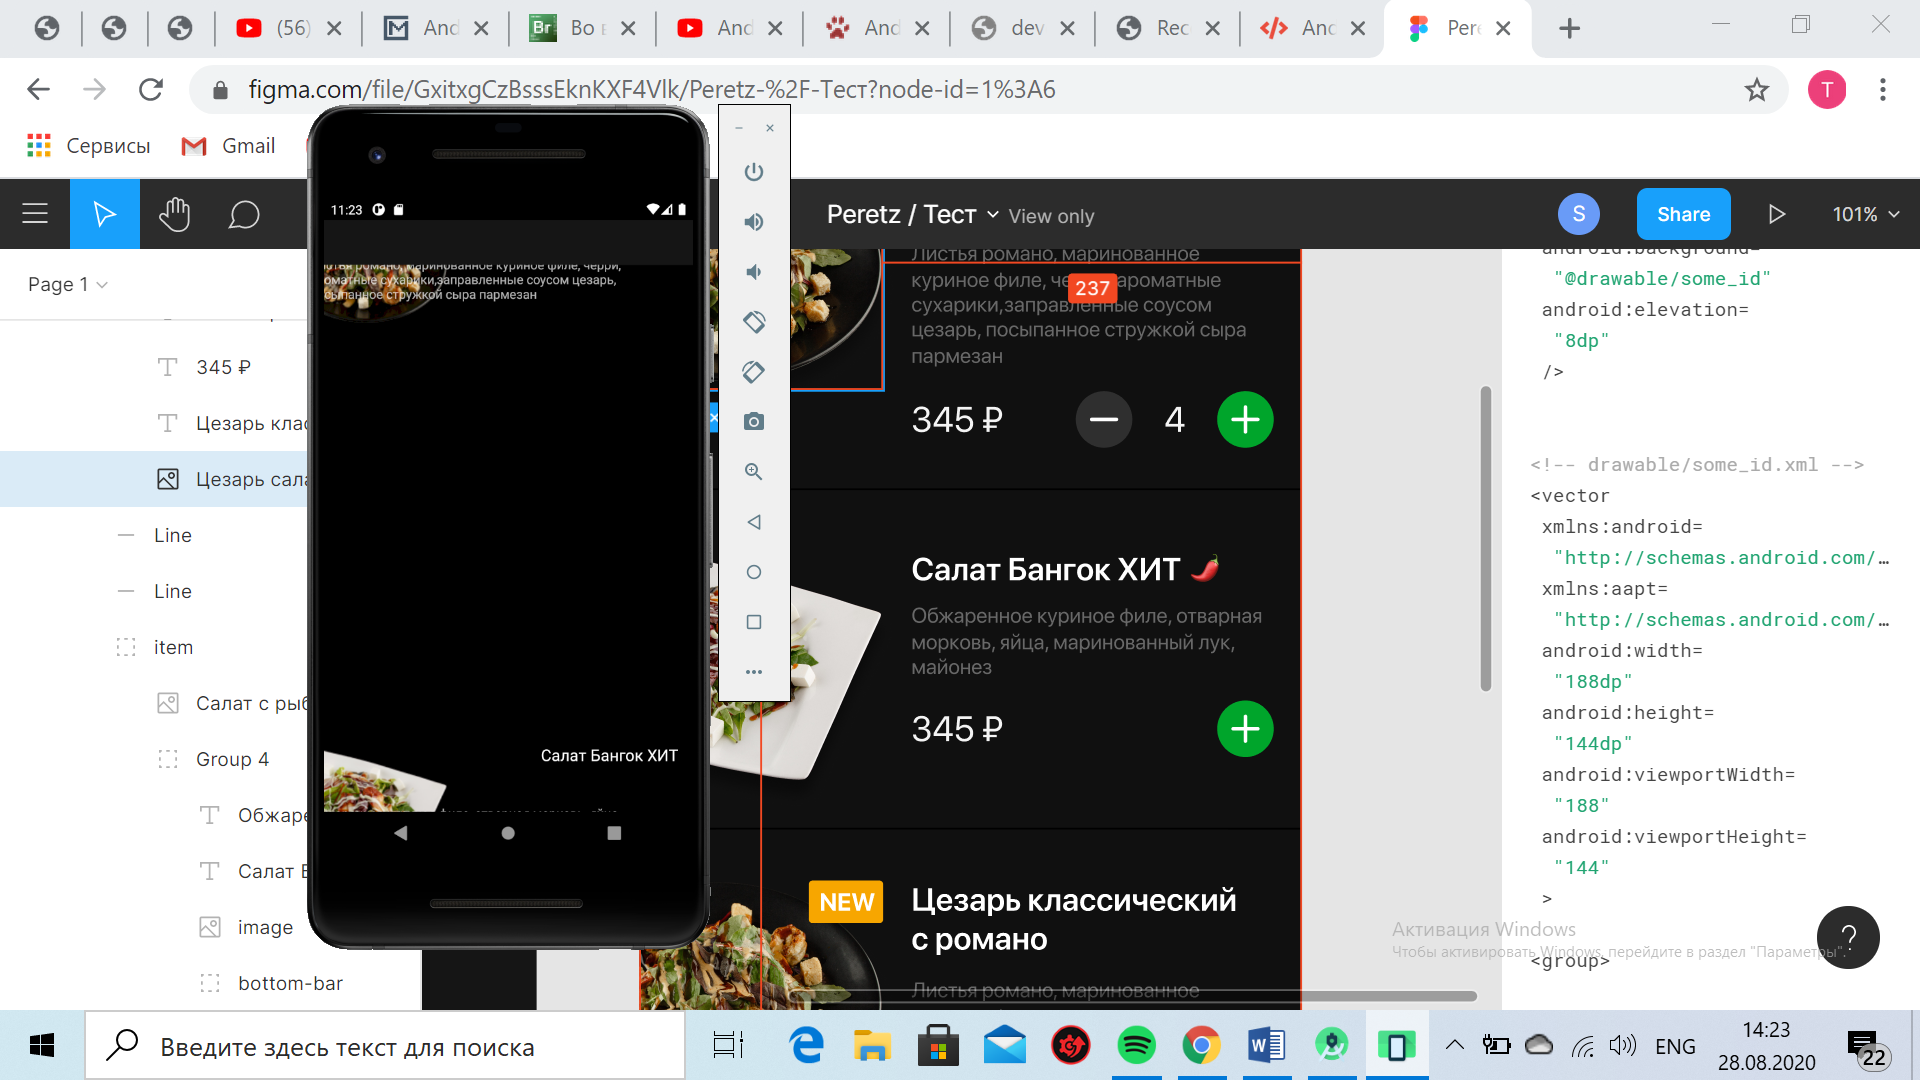Click the S user avatar in Figma
This screenshot has height=1080, width=1920.
pos(1579,214)
